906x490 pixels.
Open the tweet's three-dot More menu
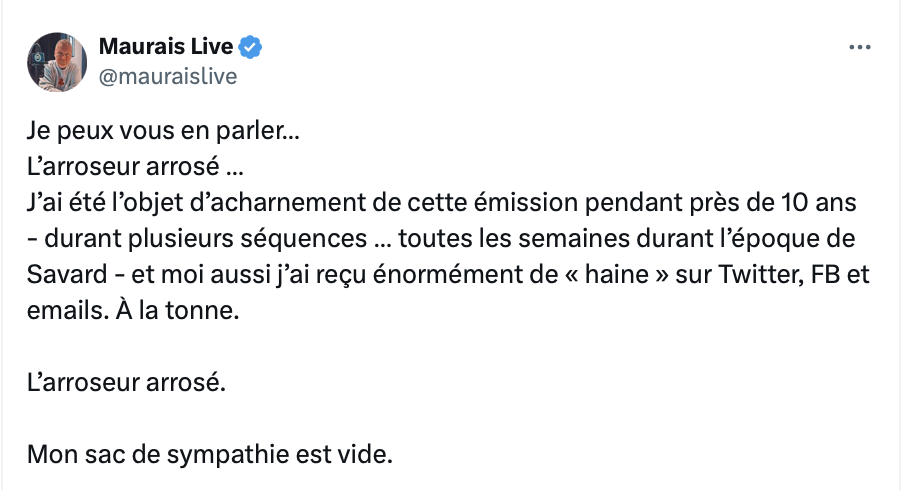pos(859,47)
